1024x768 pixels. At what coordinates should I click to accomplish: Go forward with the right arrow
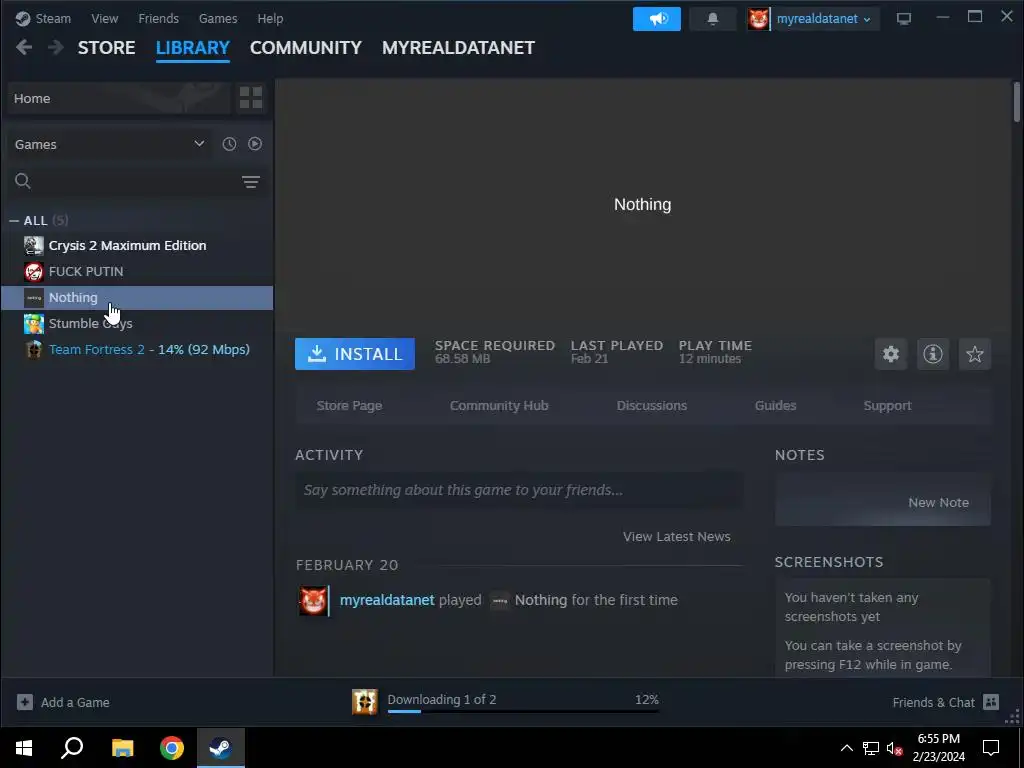pyautogui.click(x=56, y=47)
